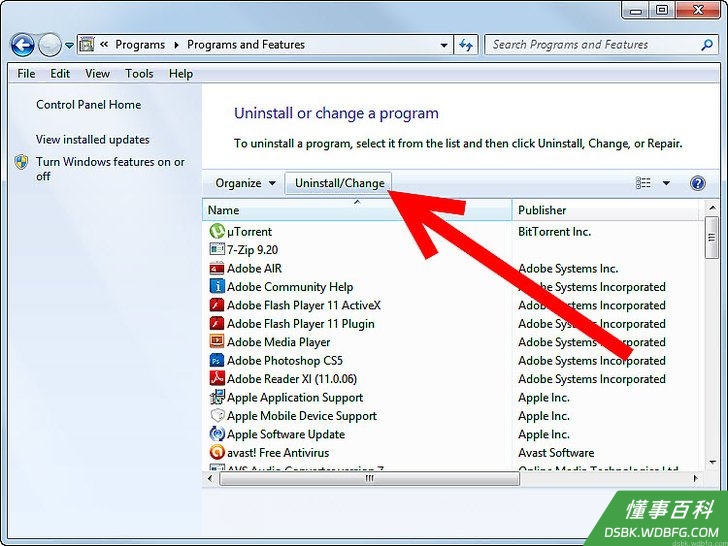Sort by the Name column header

357,210
